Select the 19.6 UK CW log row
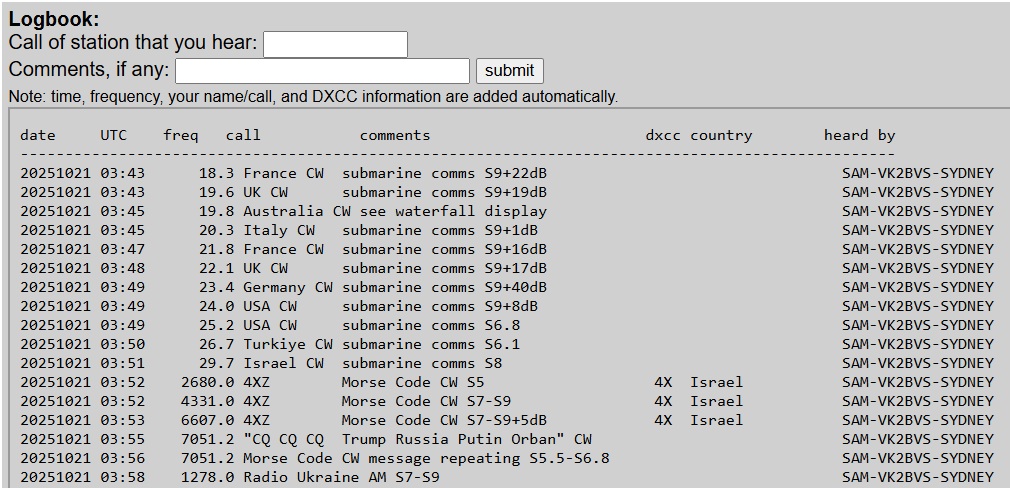 click(x=507, y=192)
